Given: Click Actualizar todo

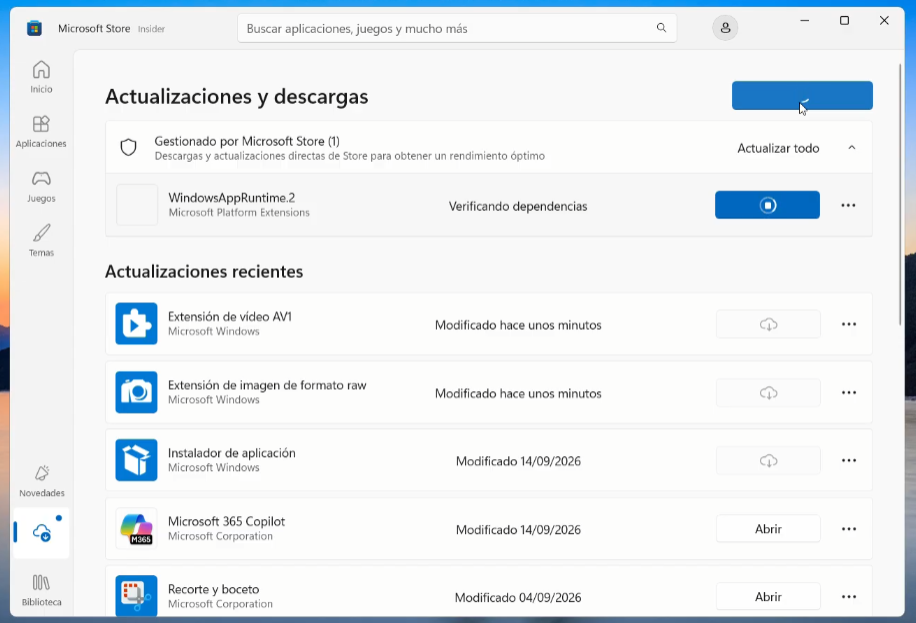Looking at the screenshot, I should tap(778, 148).
